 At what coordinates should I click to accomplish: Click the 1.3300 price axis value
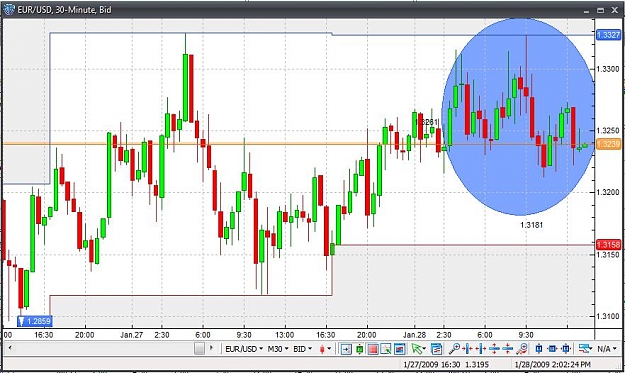(x=608, y=69)
